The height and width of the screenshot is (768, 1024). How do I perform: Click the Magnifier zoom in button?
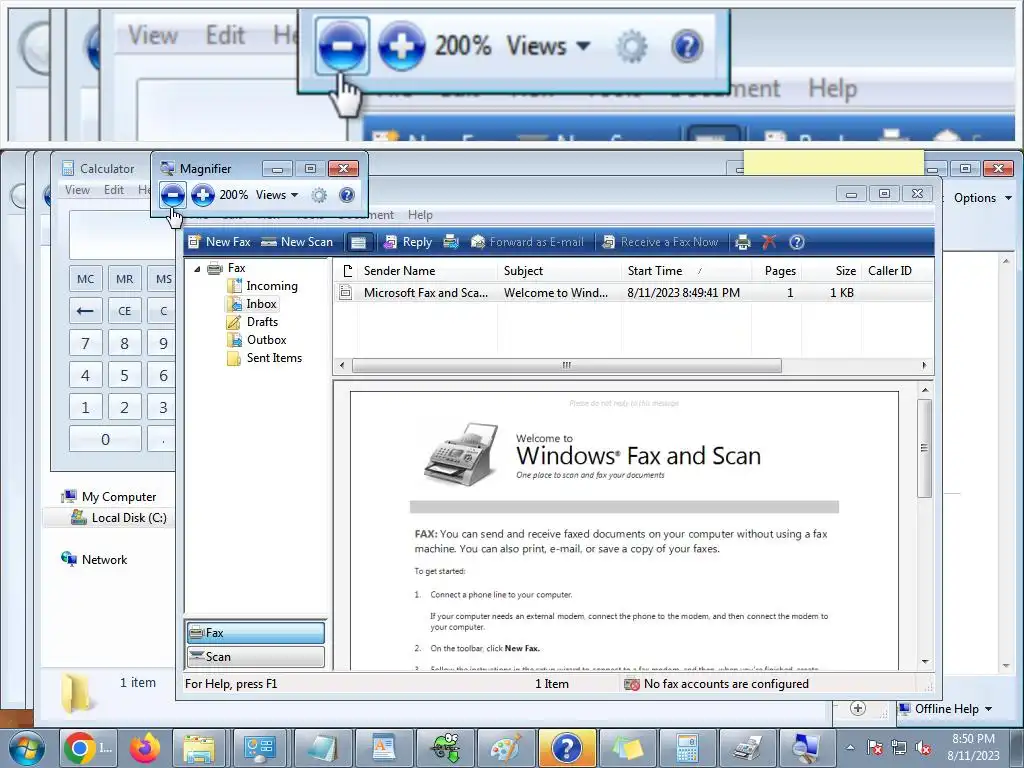203,195
